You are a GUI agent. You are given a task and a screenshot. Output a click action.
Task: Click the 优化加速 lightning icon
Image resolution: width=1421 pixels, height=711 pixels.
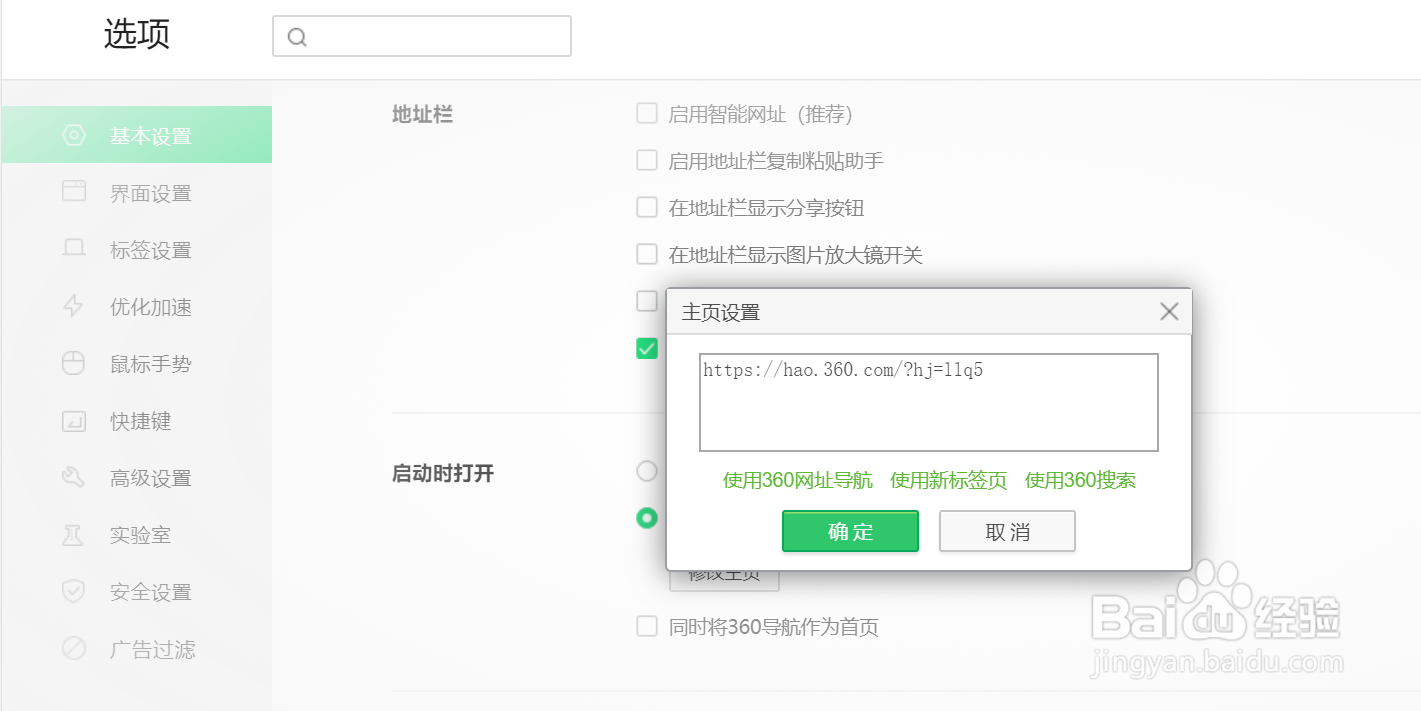73,306
